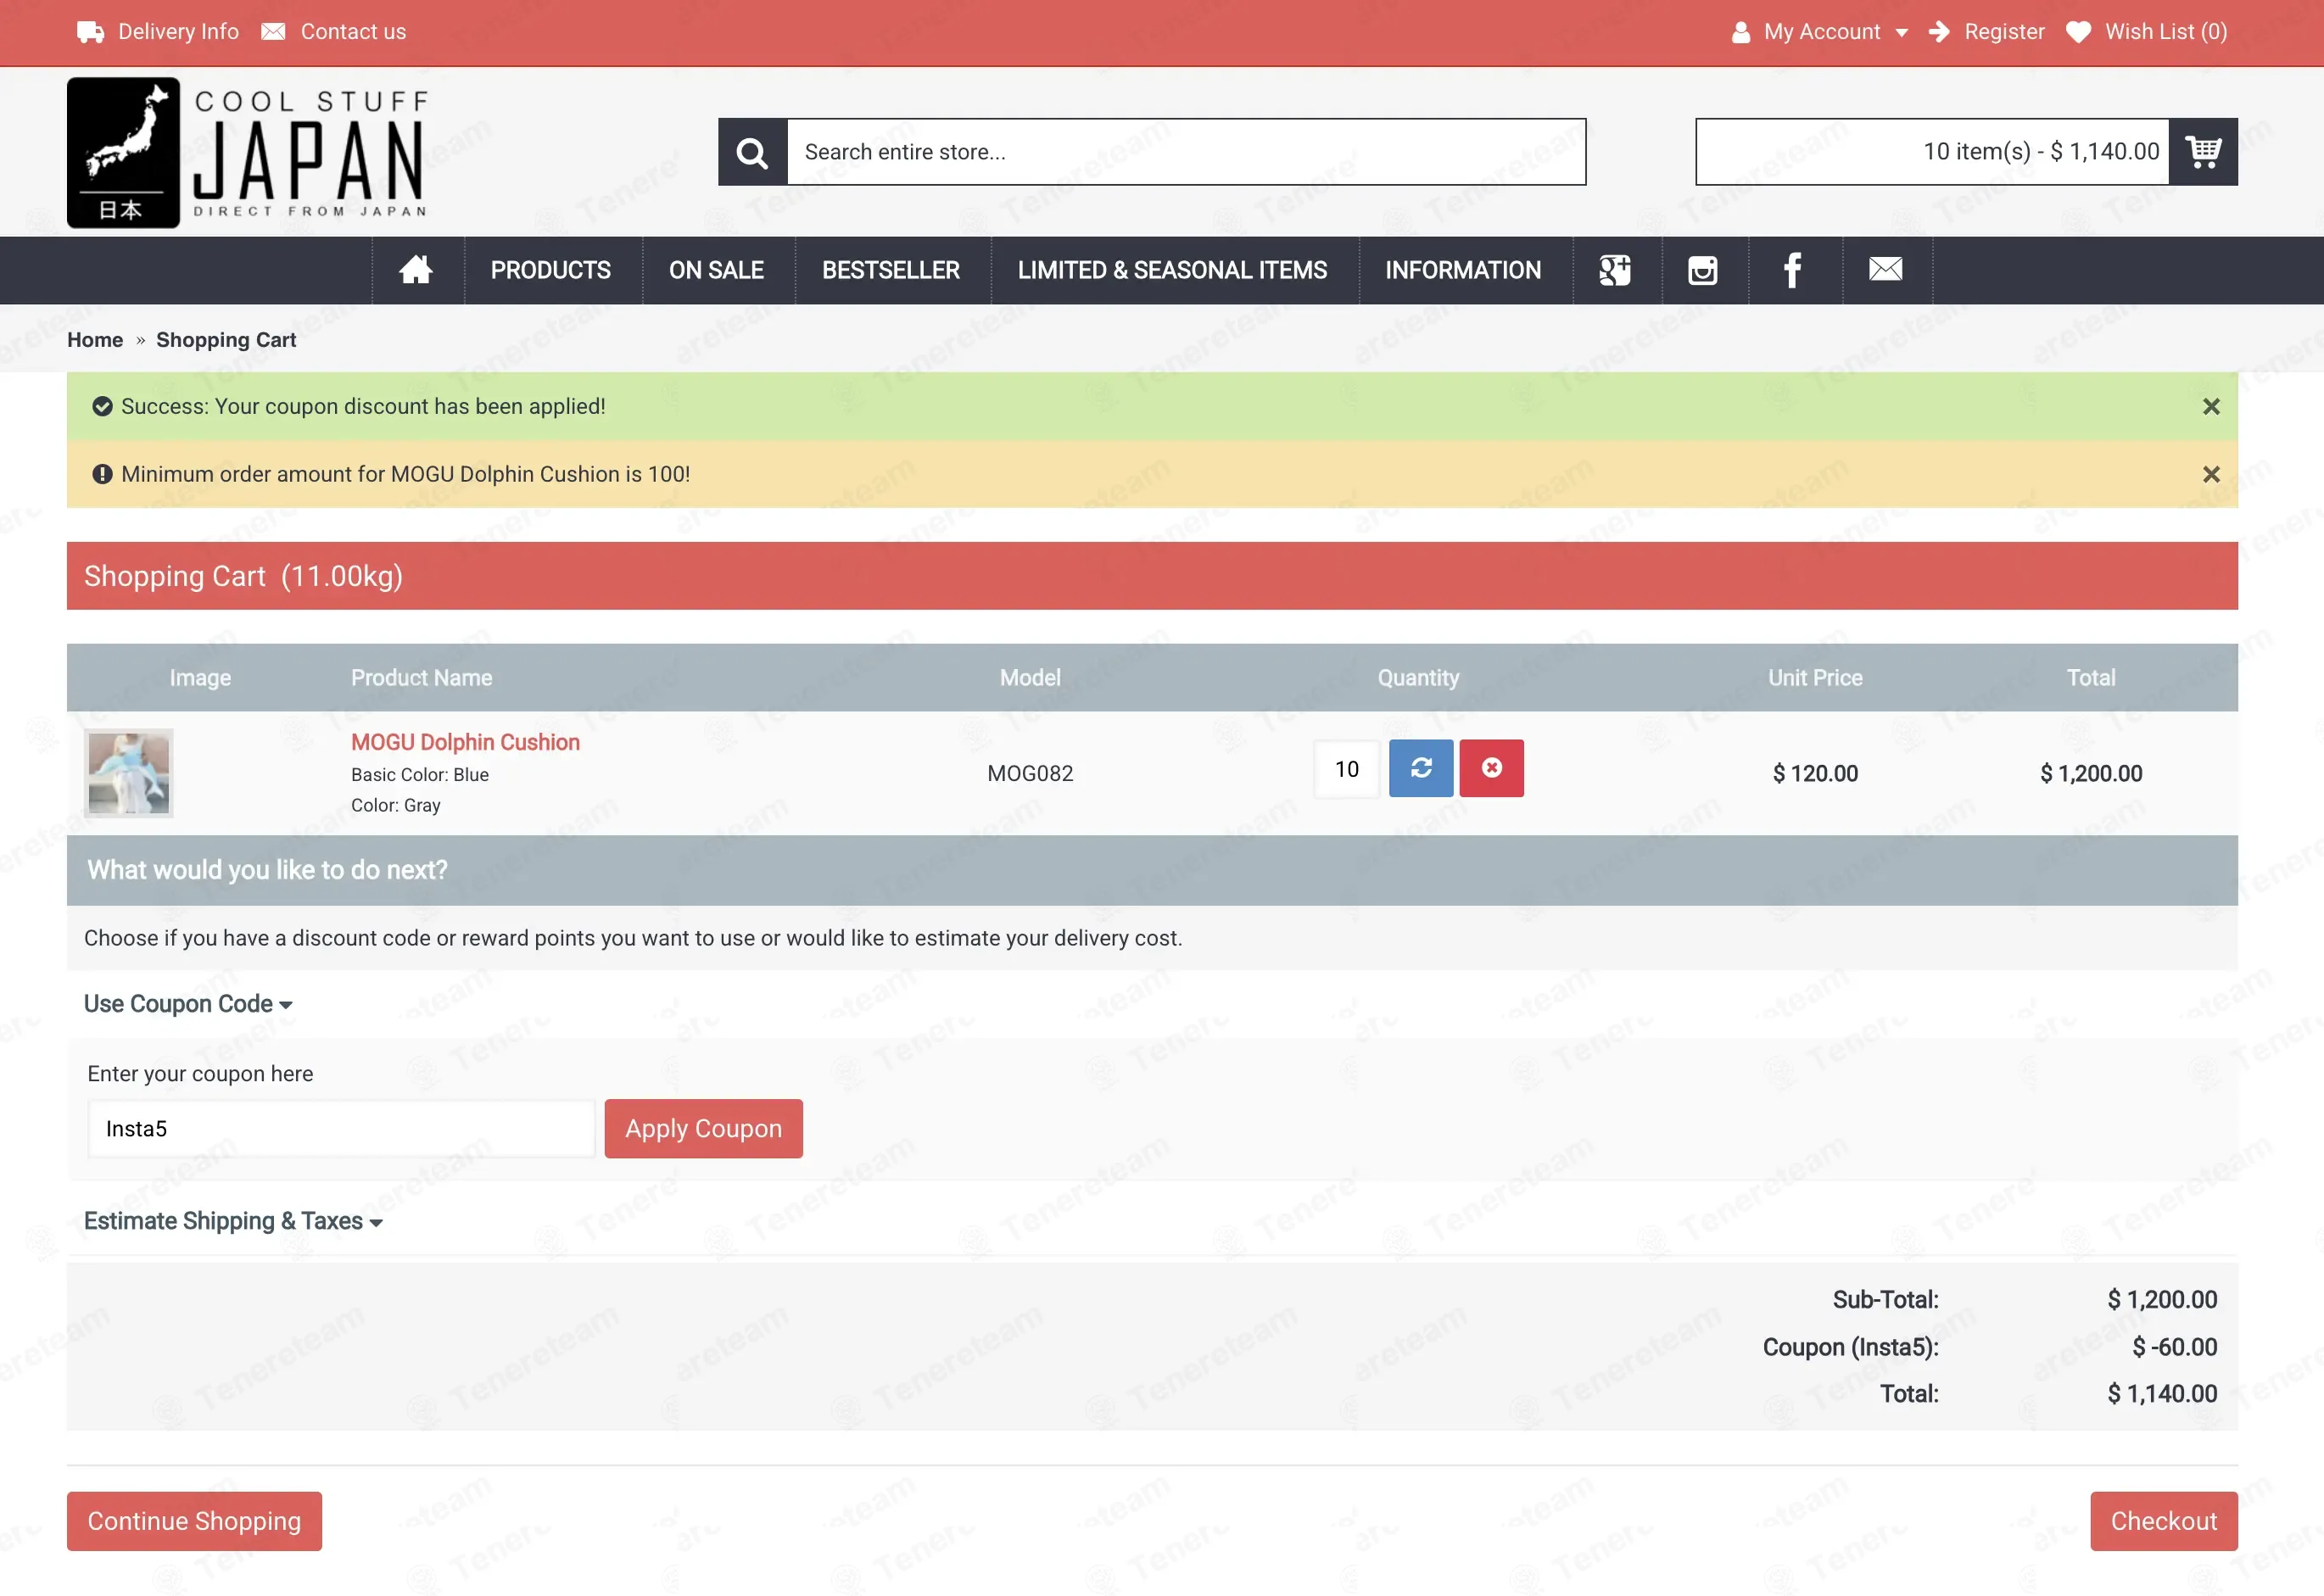Open the INFORMATION menu
2324x1596 pixels.
tap(1463, 270)
